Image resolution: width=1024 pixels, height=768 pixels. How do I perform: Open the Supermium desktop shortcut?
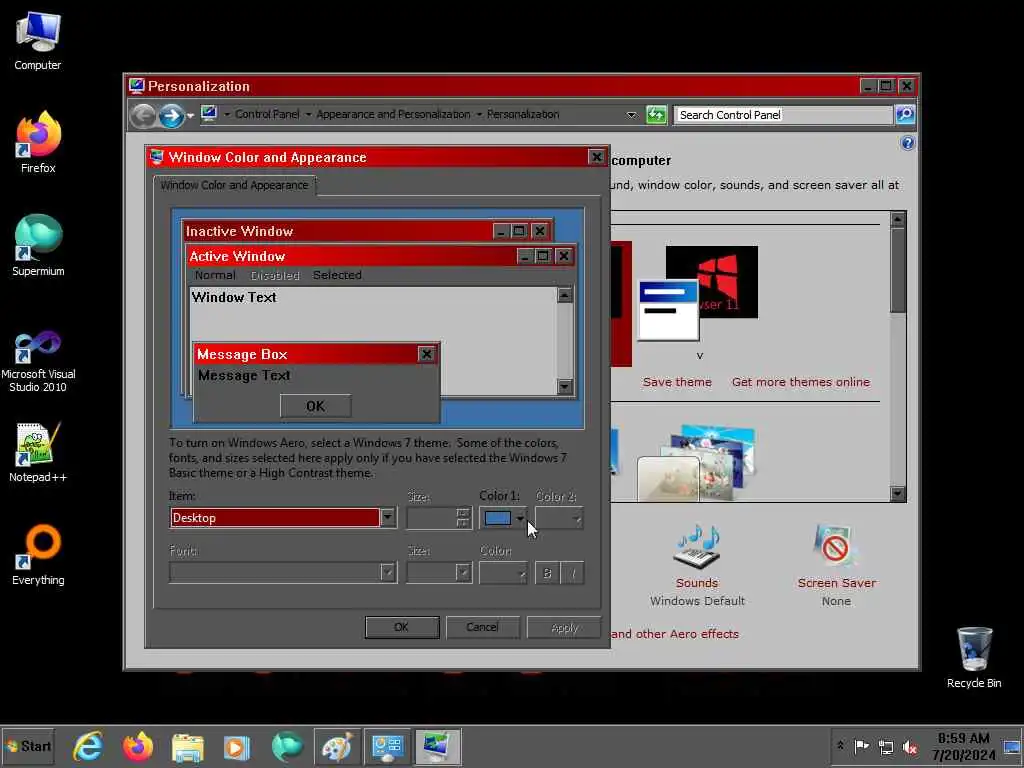coord(38,246)
